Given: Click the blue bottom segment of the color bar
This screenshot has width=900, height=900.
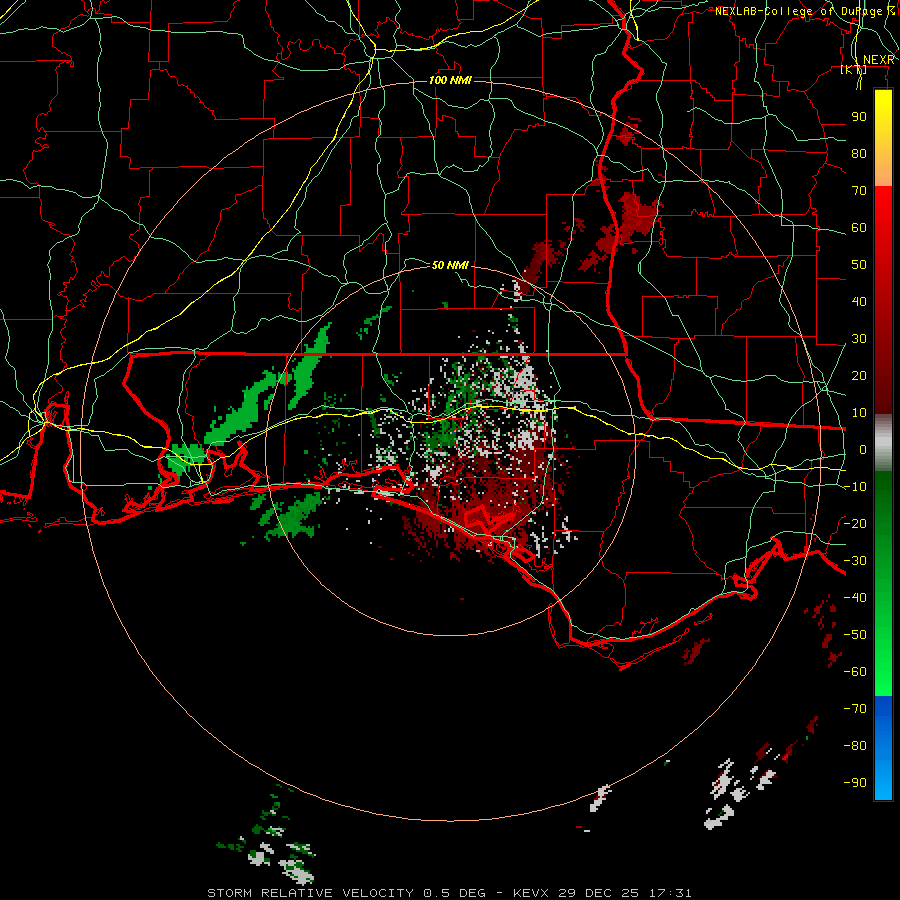Looking at the screenshot, I should coord(883,748).
